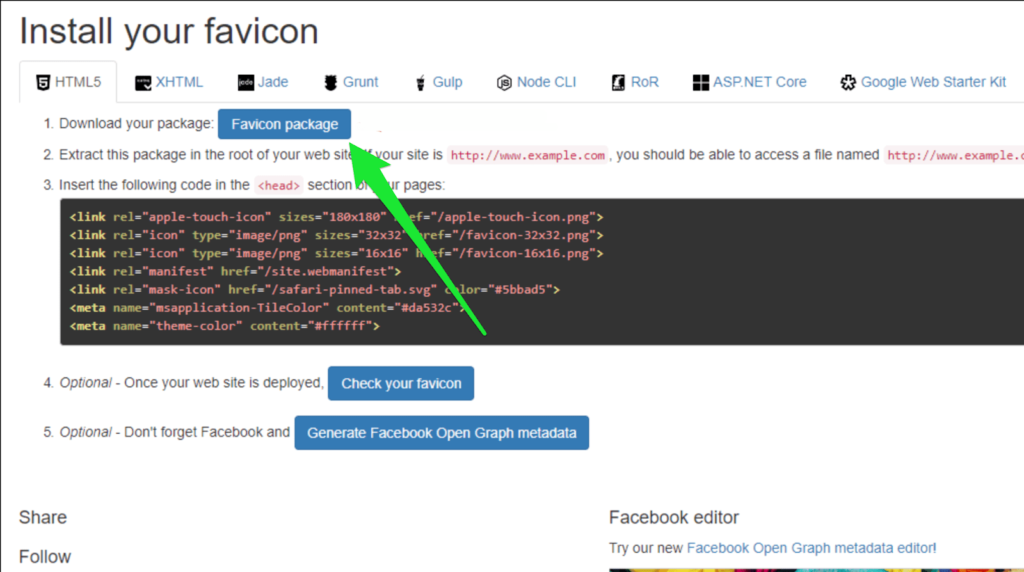Click the Node CLI hexagon icon
This screenshot has height=572, width=1024.
[x=504, y=82]
